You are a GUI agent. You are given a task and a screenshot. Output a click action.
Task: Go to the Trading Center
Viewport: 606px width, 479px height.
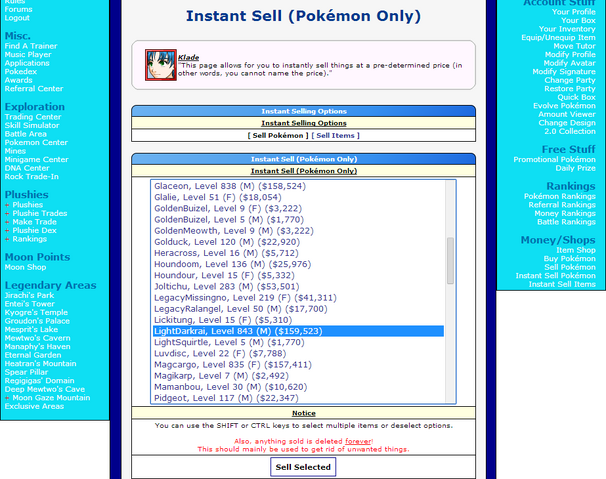[x=33, y=117]
